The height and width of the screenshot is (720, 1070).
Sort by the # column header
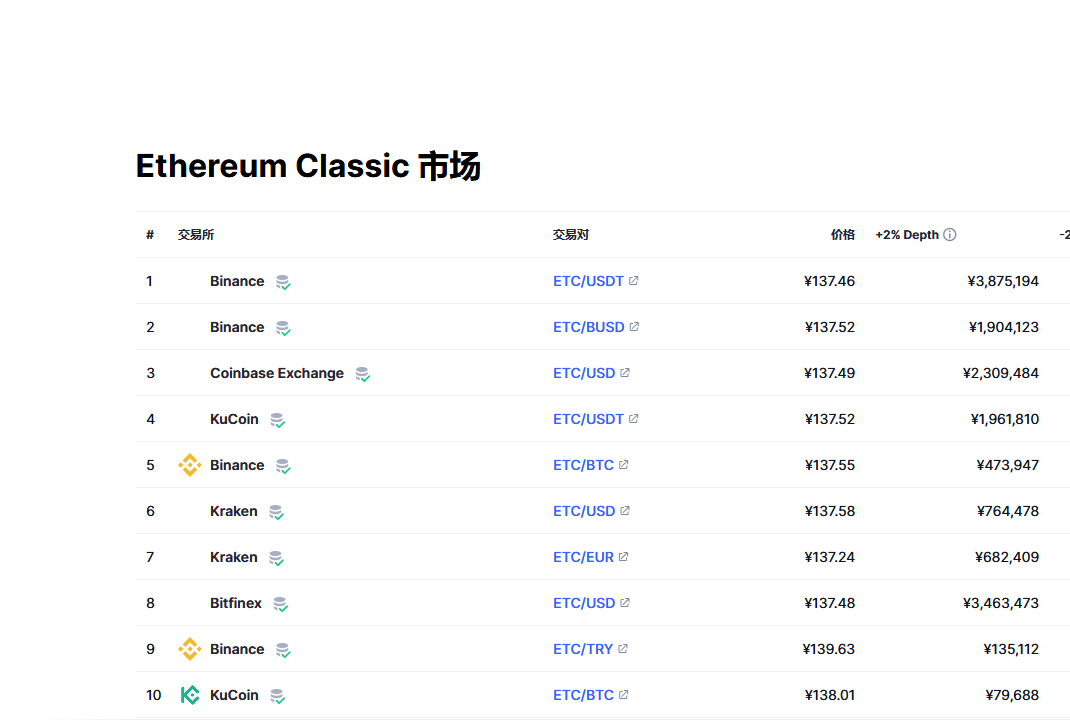150,235
